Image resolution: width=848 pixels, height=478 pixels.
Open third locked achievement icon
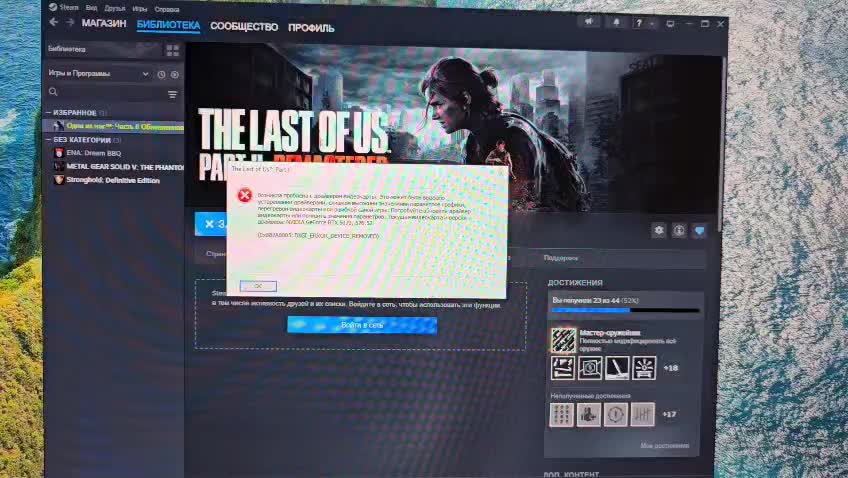[615, 415]
